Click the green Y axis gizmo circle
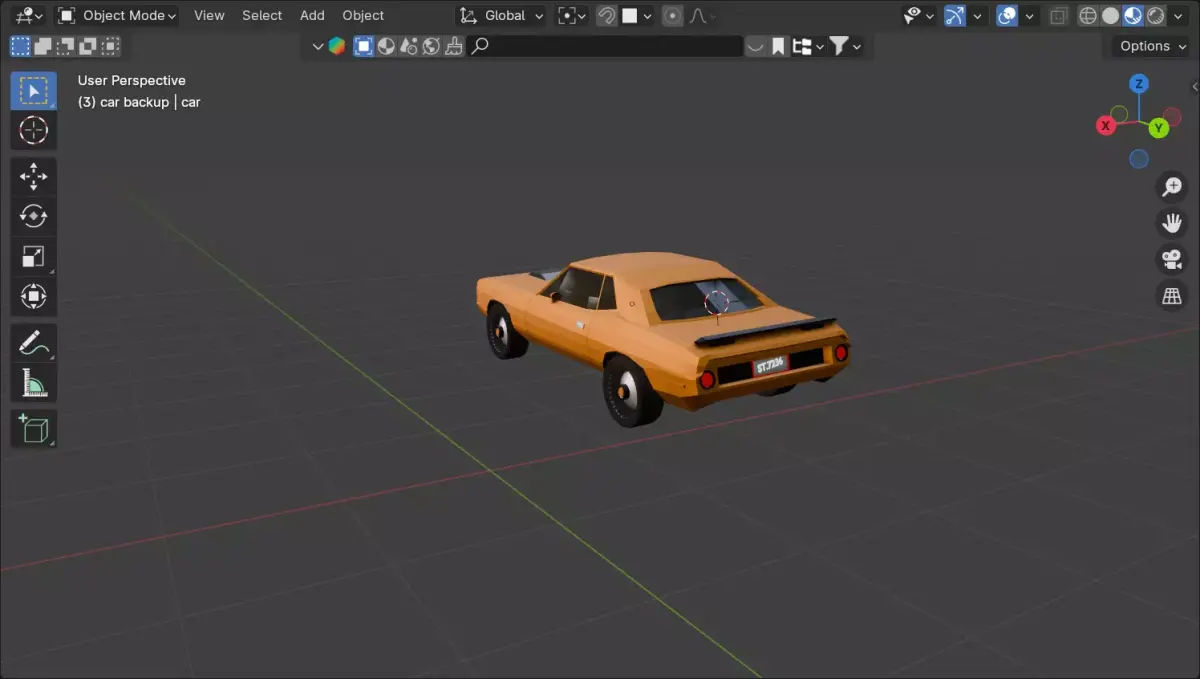Screen dimensions: 1200x679 (x=1158, y=127)
